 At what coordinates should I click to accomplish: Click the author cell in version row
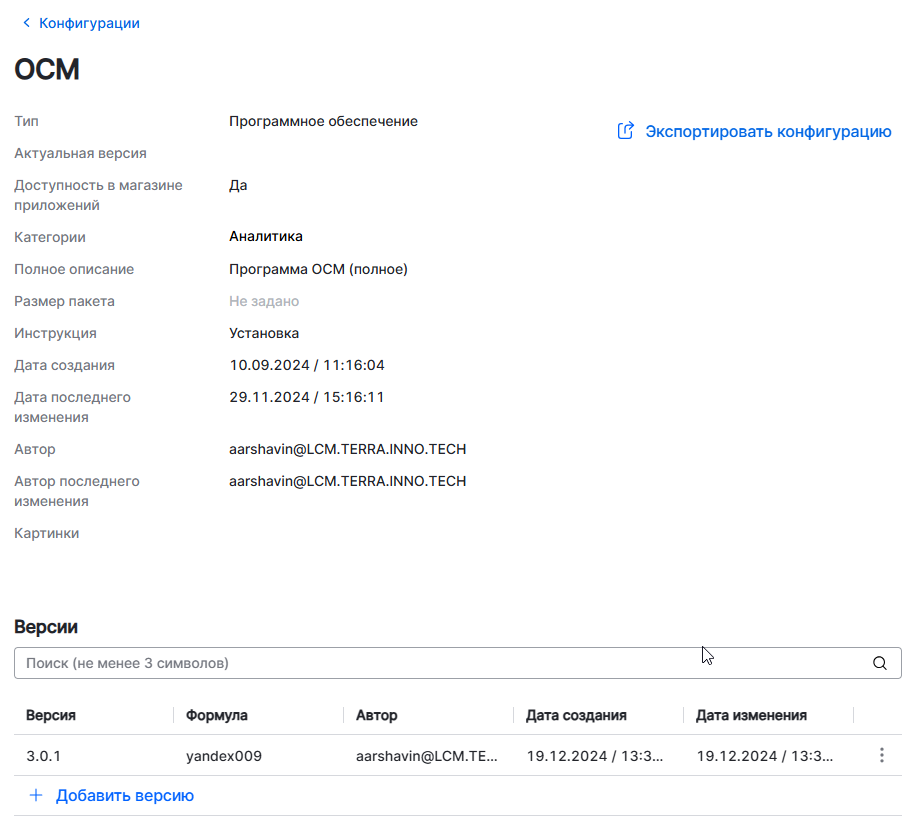tap(426, 756)
